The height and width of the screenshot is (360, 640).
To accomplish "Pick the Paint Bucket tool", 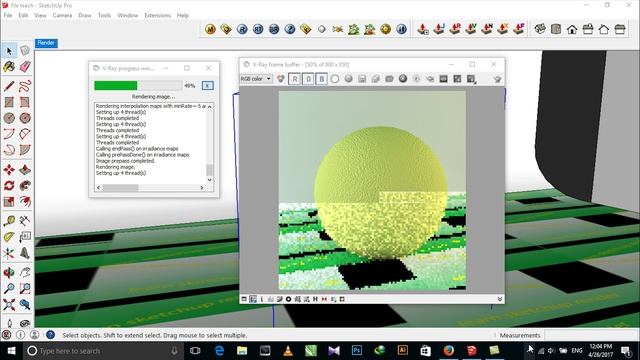I will pyautogui.click(x=9, y=67).
